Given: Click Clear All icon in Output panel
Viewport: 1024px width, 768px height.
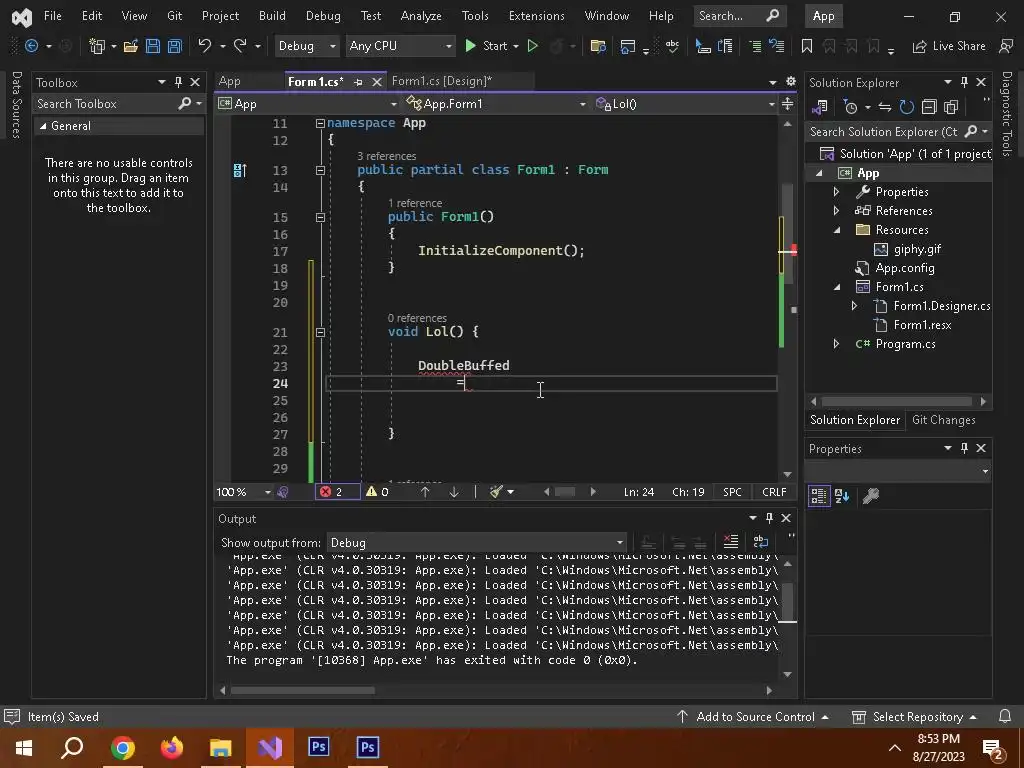Looking at the screenshot, I should 731,542.
